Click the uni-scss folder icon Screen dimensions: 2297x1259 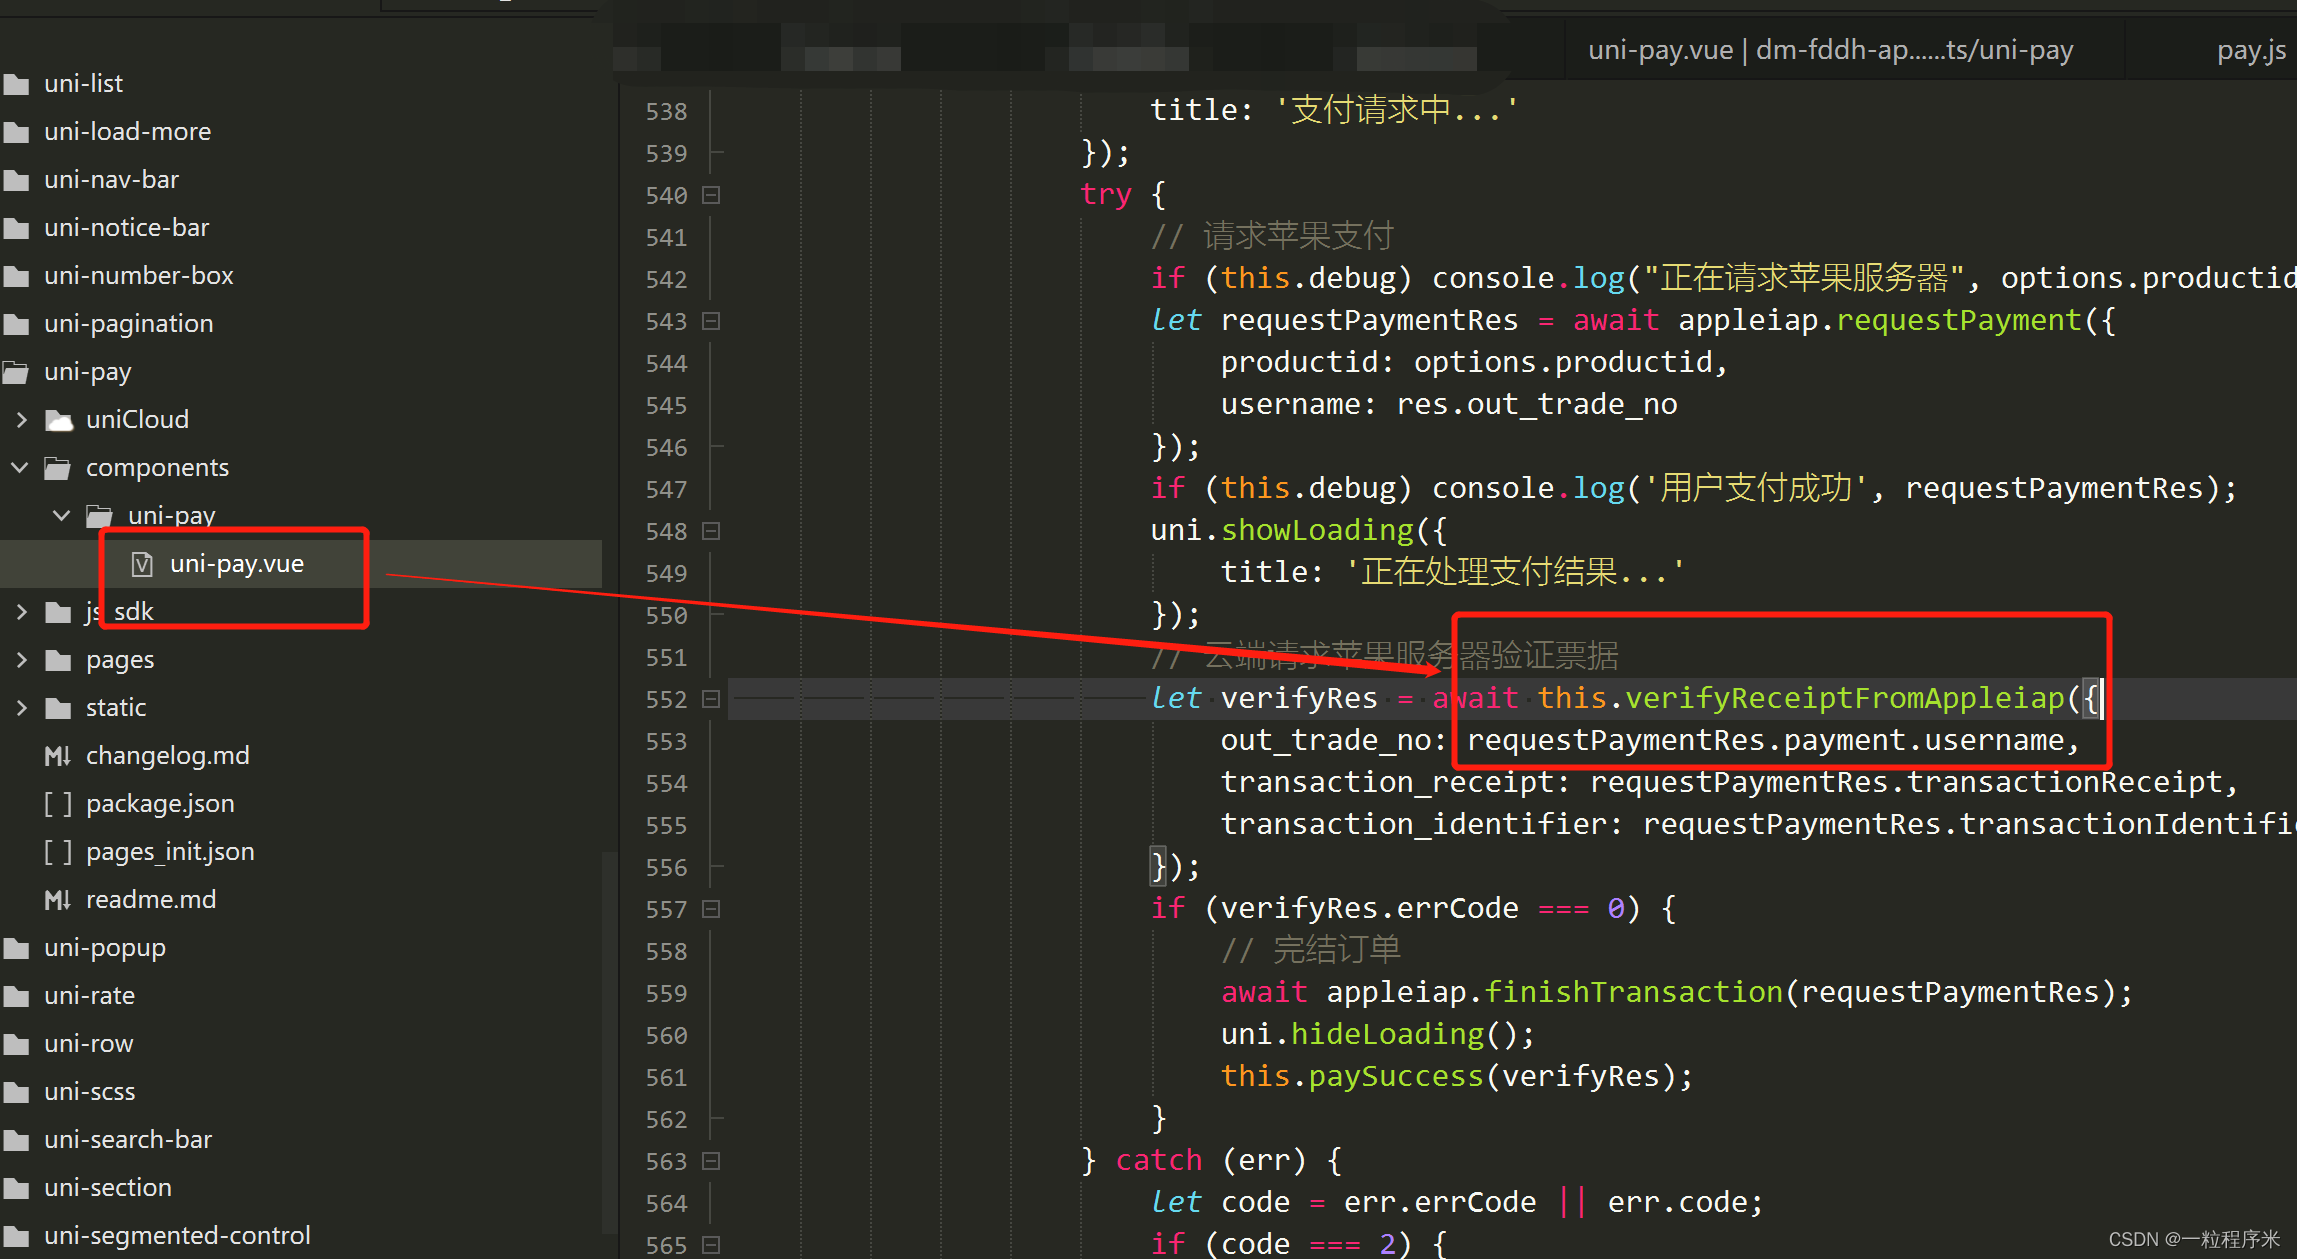click(16, 1092)
